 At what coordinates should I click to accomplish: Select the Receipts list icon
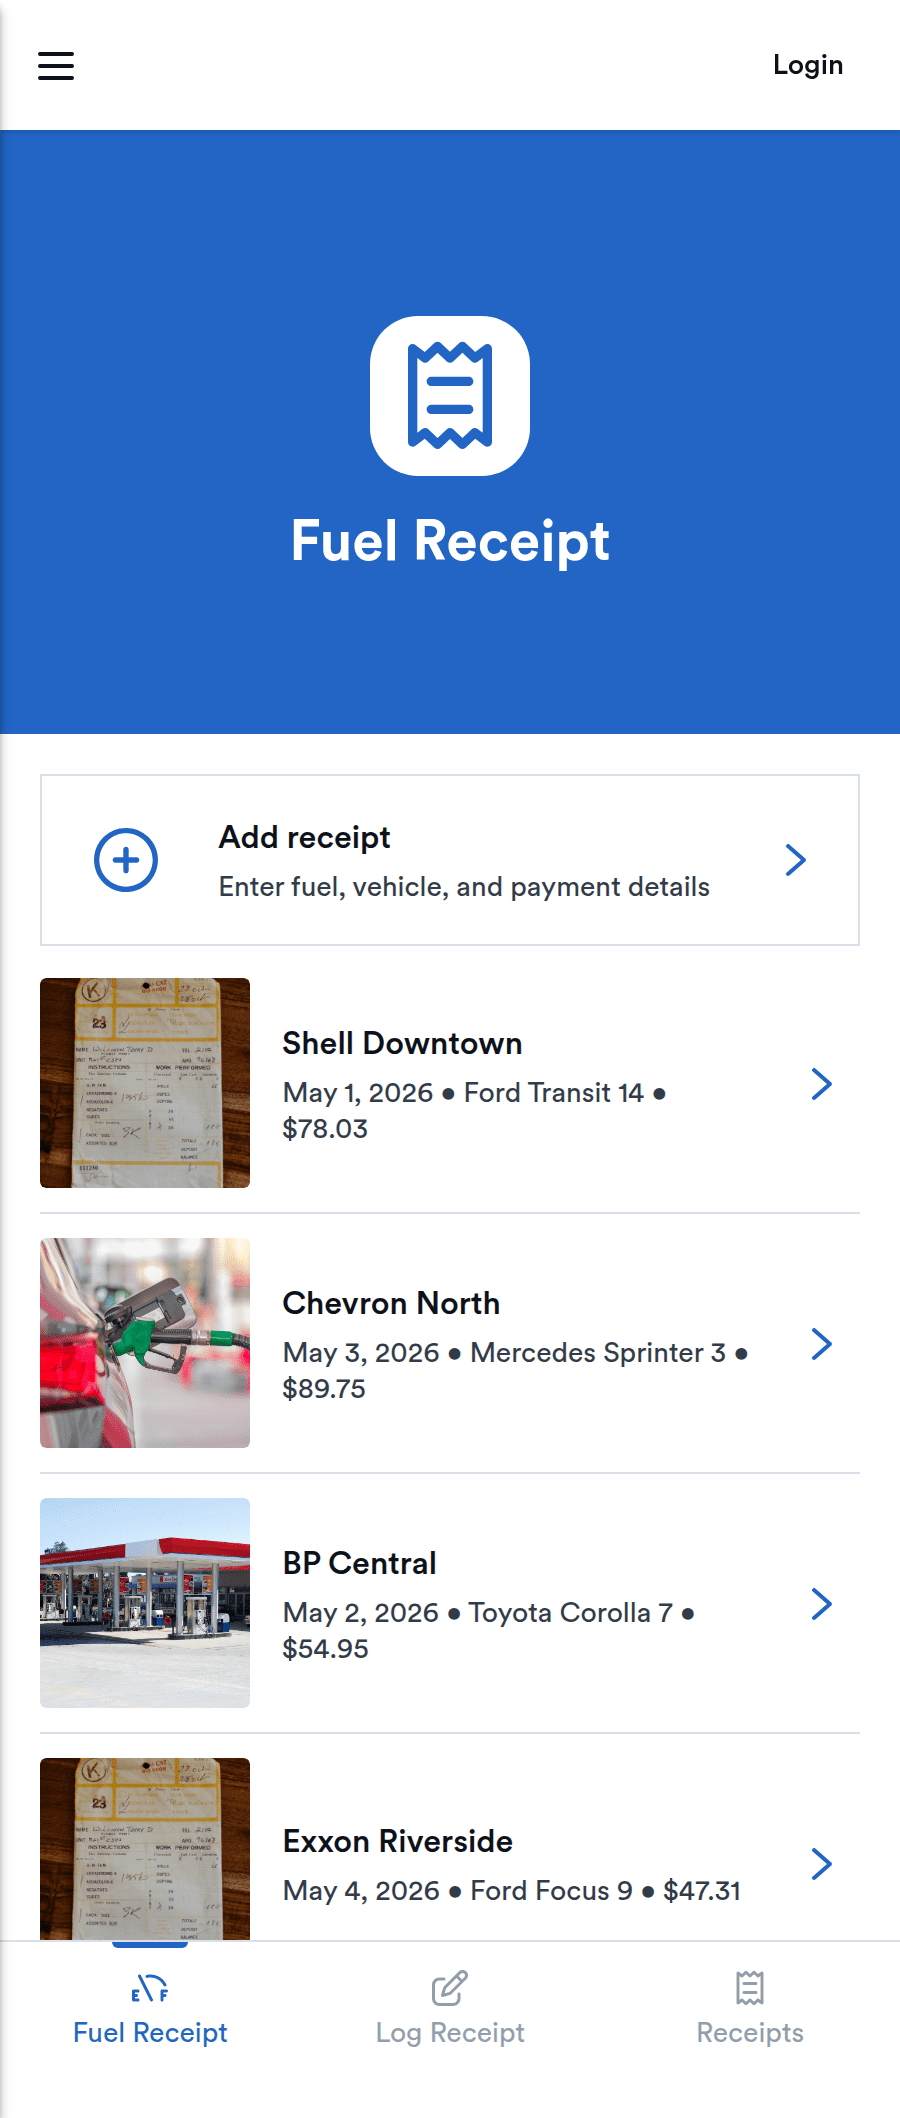(750, 1988)
